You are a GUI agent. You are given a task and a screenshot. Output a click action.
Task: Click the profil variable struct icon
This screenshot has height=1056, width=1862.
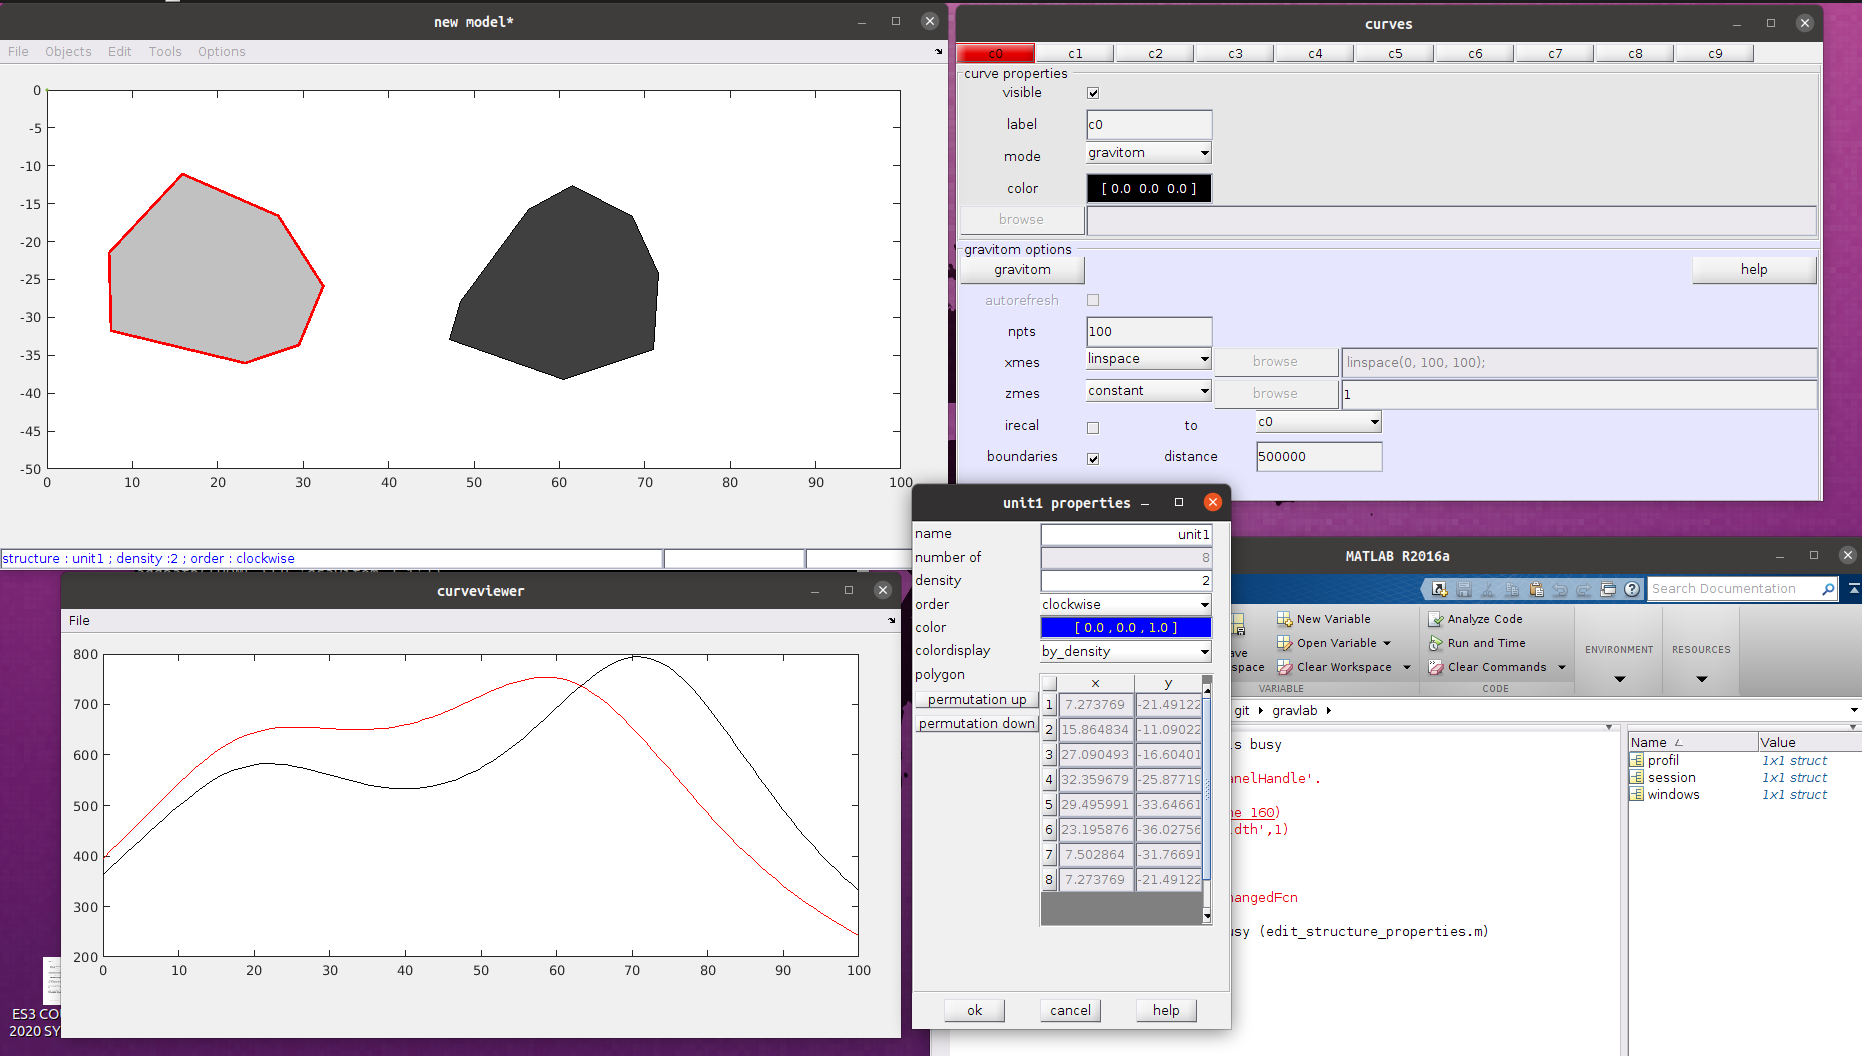tap(1637, 760)
